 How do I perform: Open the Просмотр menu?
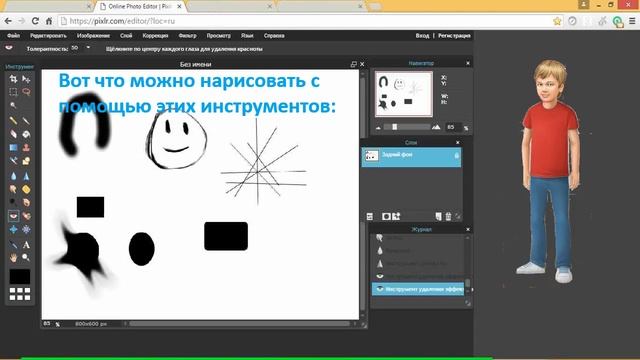(219, 36)
